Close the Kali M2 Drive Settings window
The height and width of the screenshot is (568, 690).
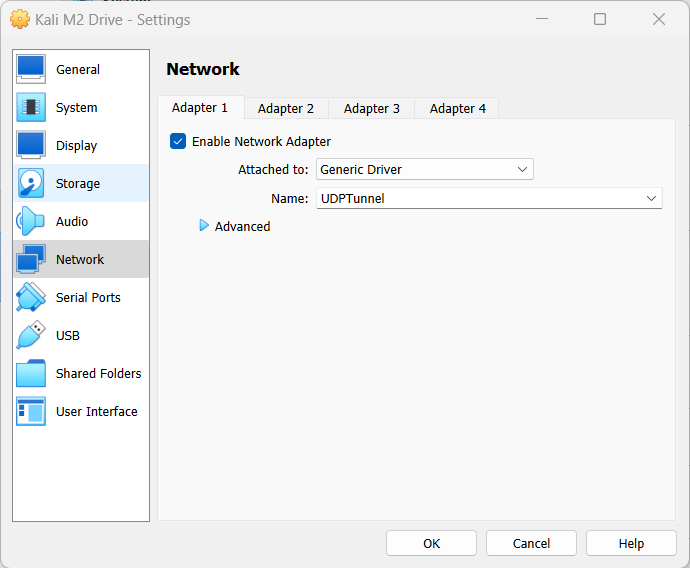[659, 19]
